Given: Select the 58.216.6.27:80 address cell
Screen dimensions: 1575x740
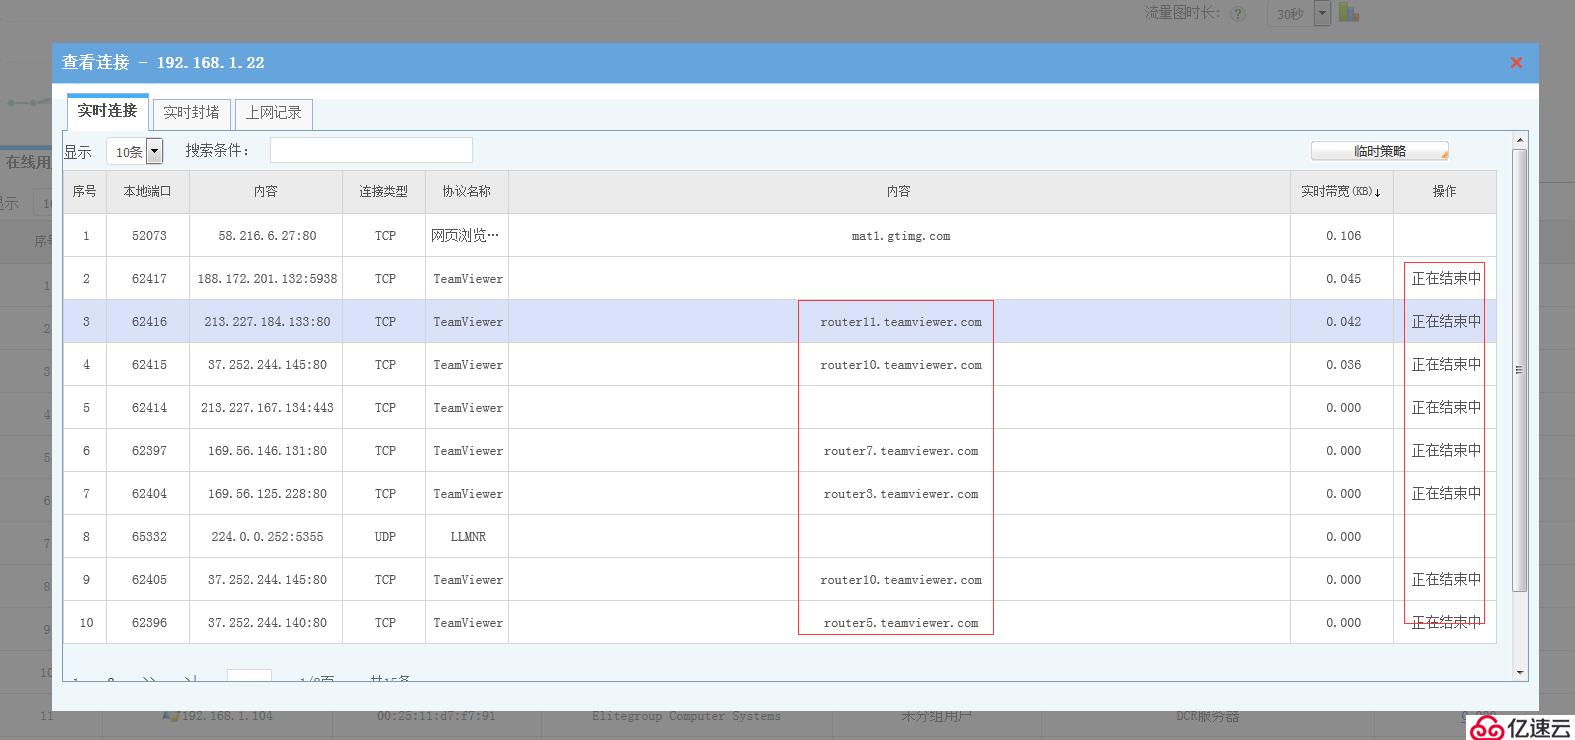Looking at the screenshot, I should 267,236.
